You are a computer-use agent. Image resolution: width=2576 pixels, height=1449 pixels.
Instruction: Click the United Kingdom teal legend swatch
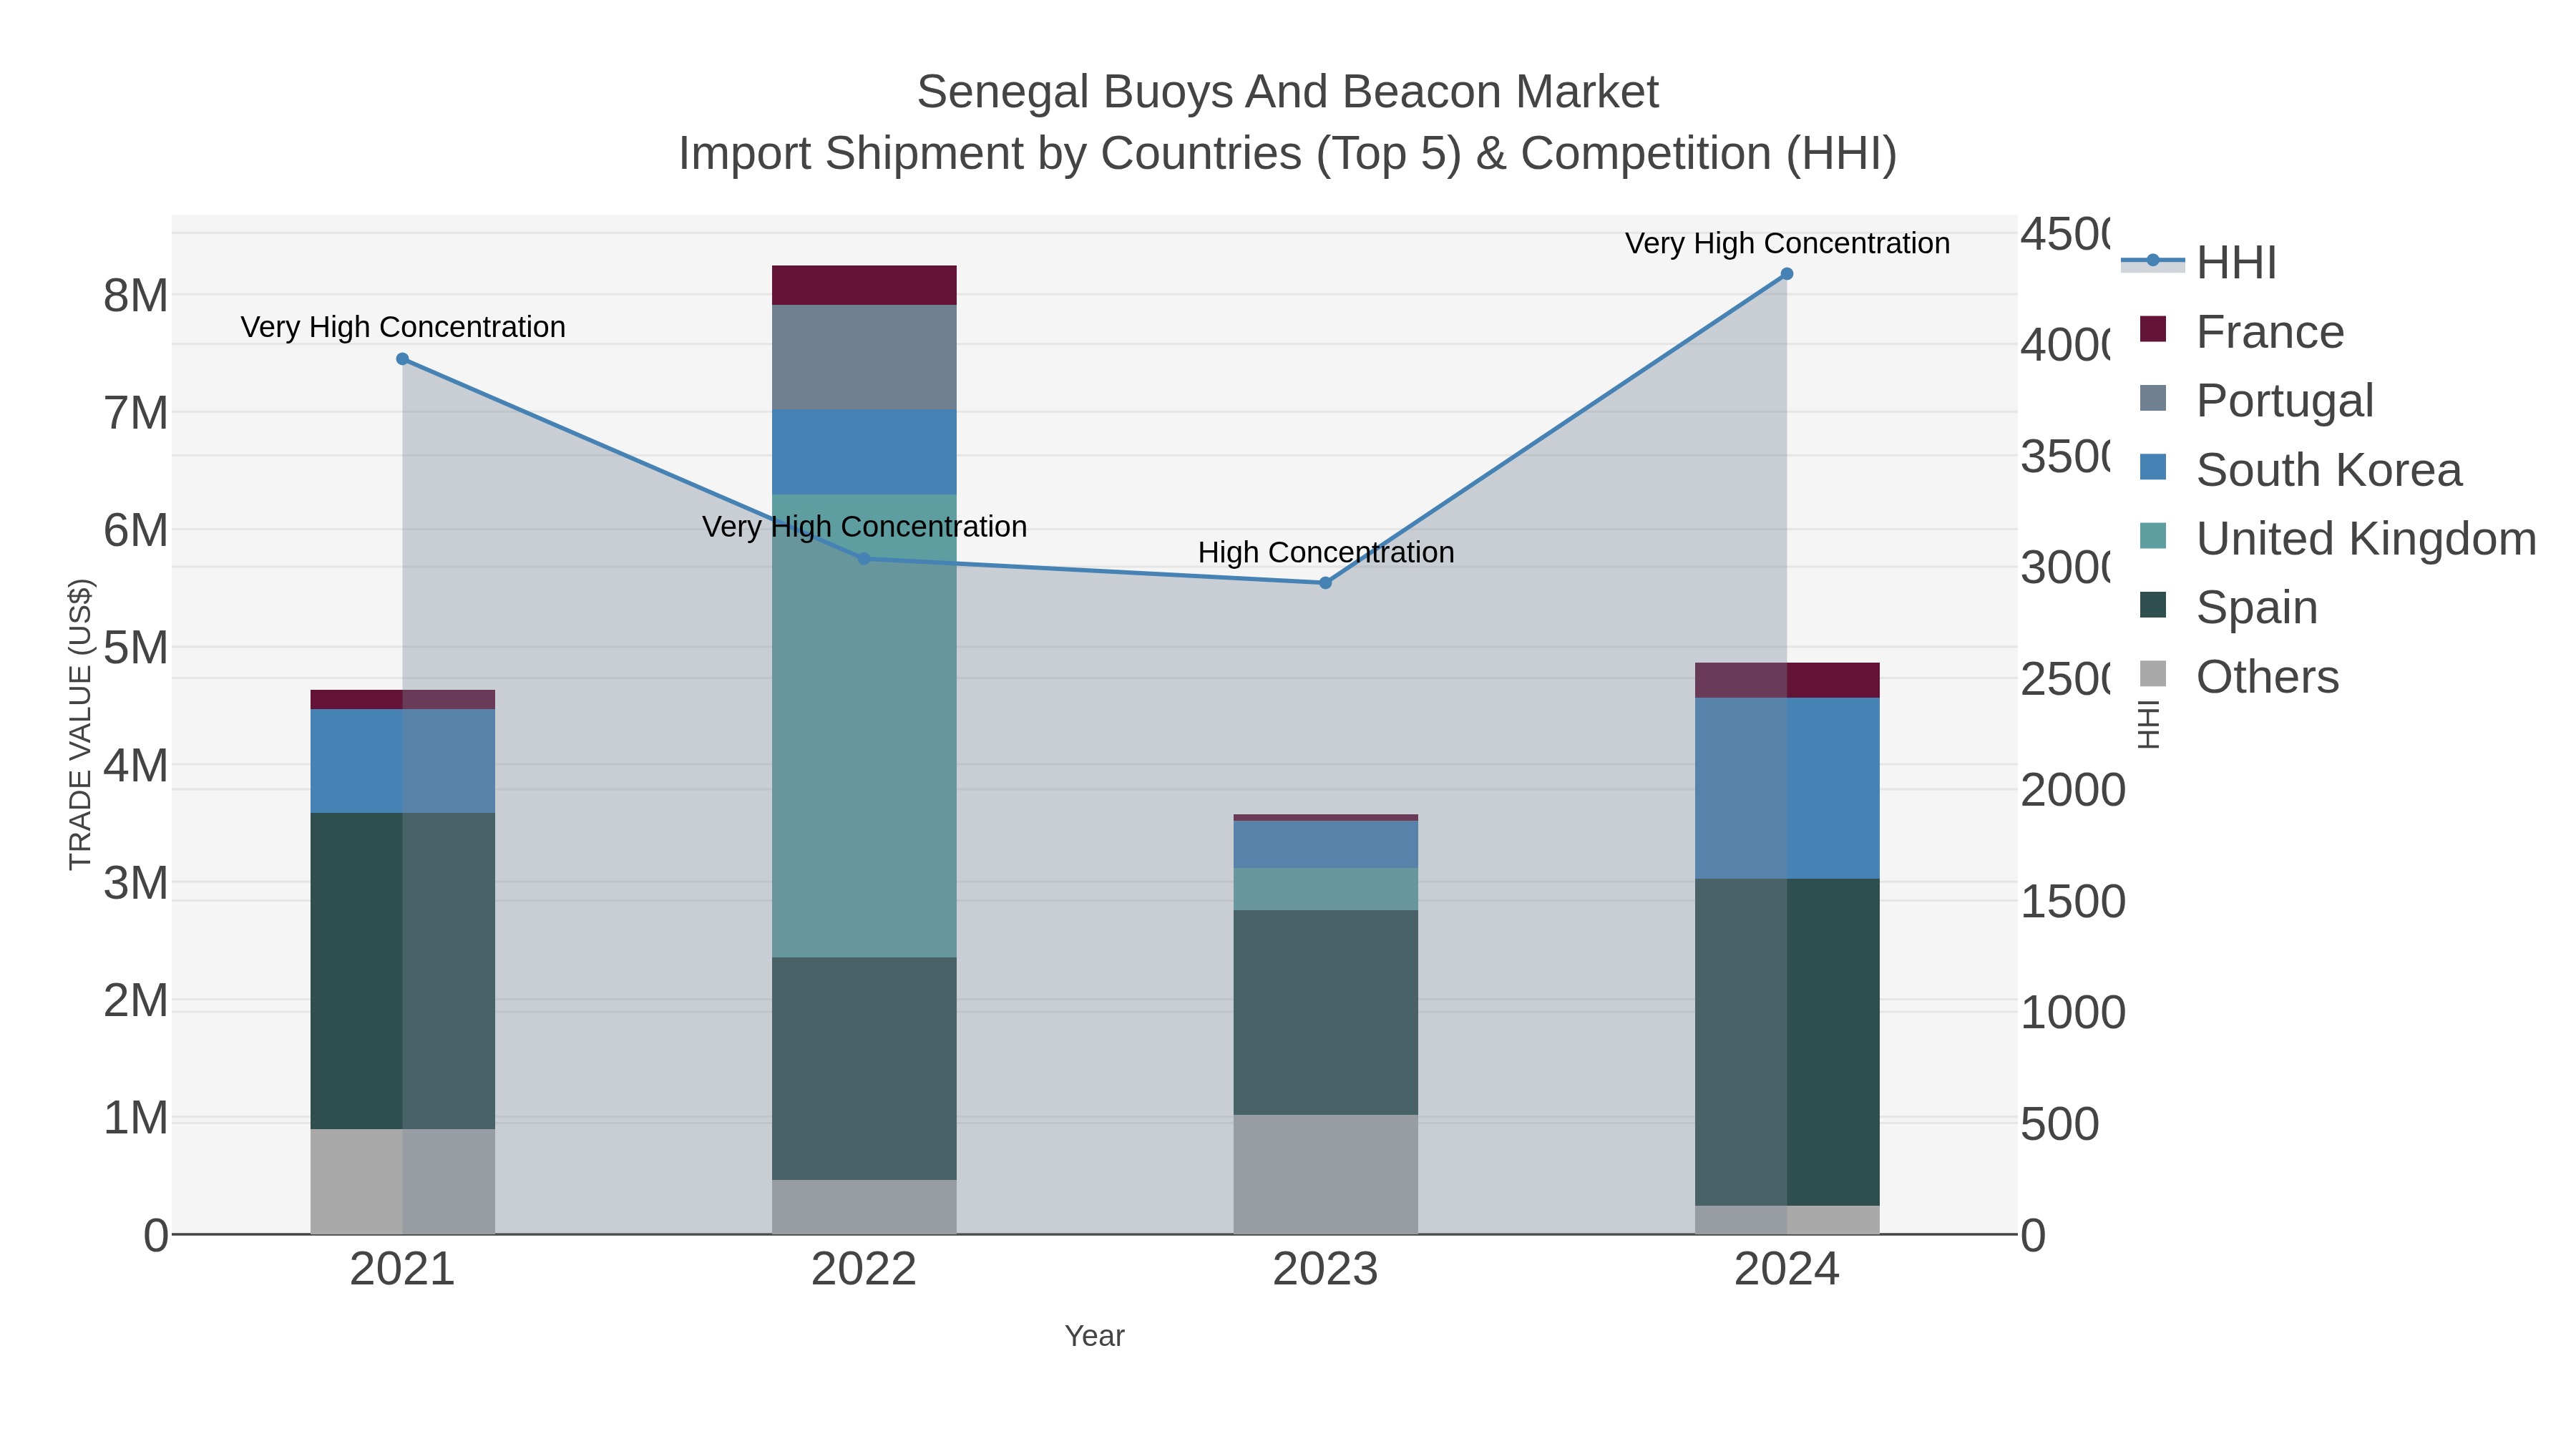pos(2153,536)
